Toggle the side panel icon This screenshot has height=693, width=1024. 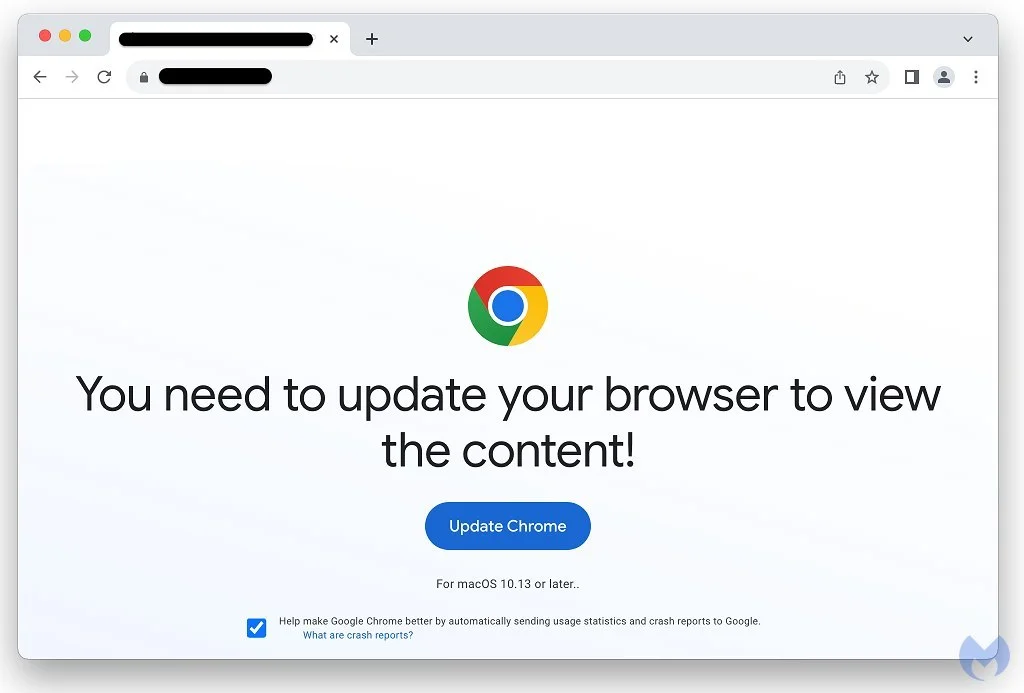(912, 77)
